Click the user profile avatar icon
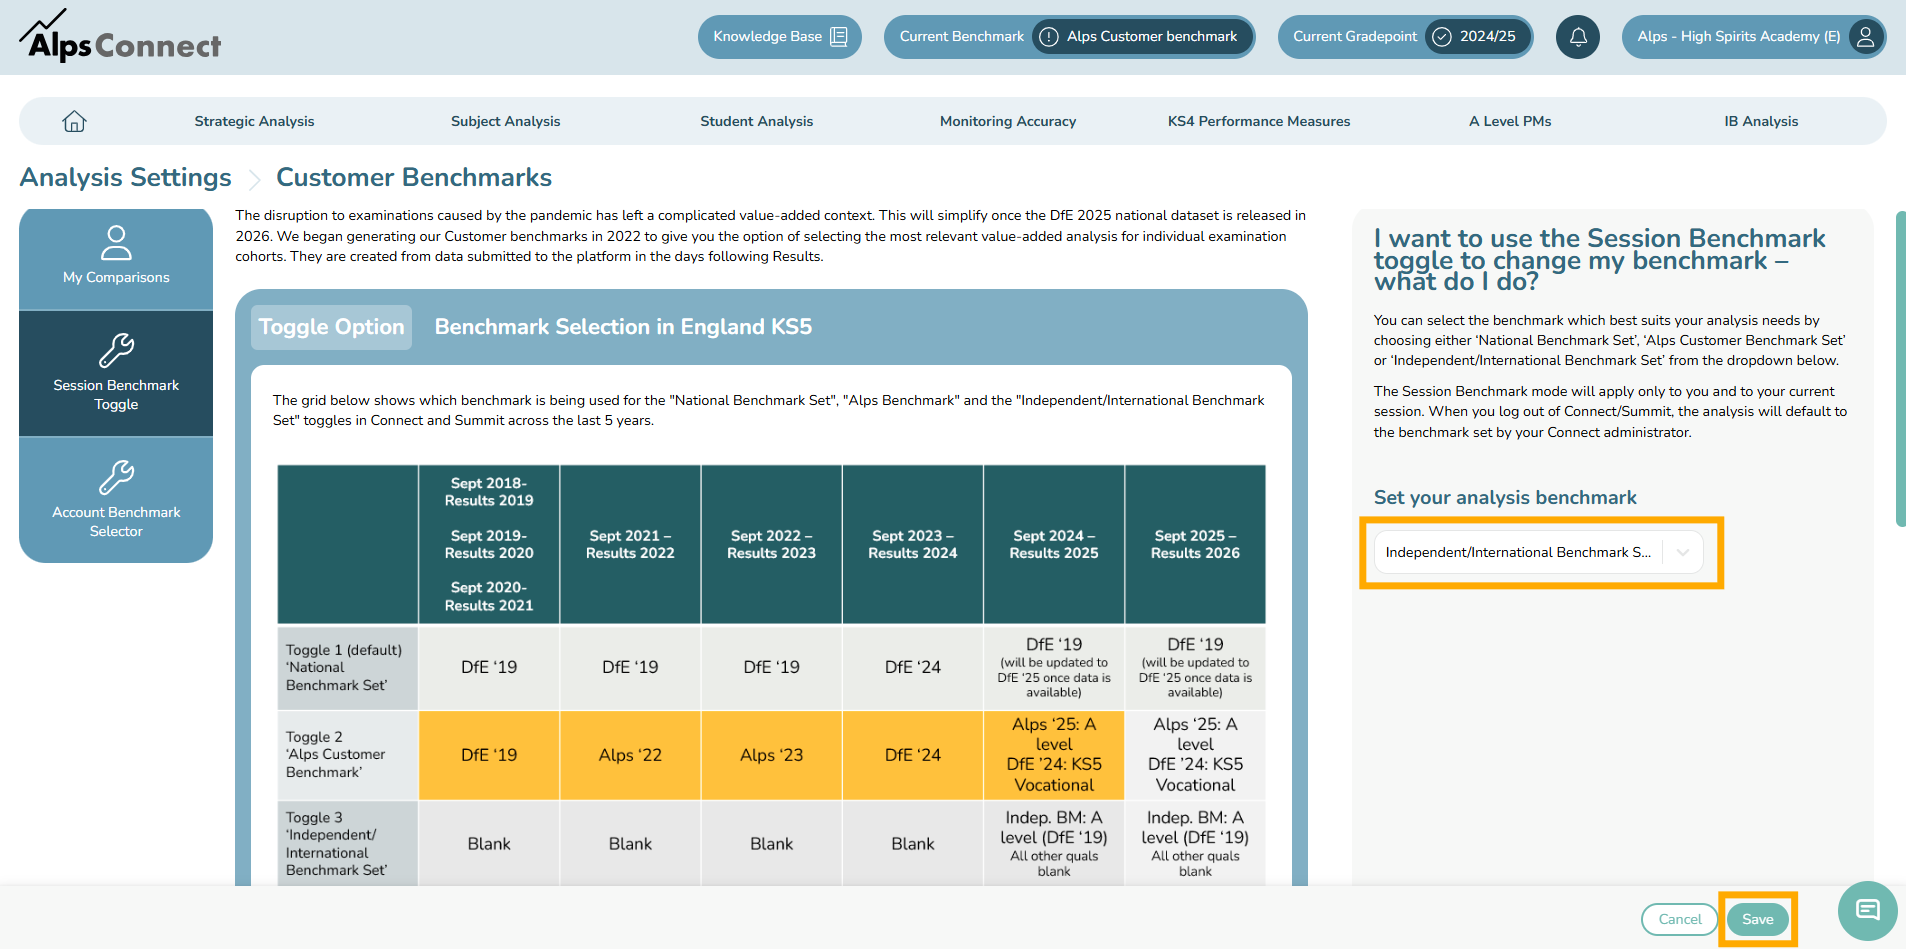Image resolution: width=1906 pixels, height=949 pixels. [x=1865, y=37]
